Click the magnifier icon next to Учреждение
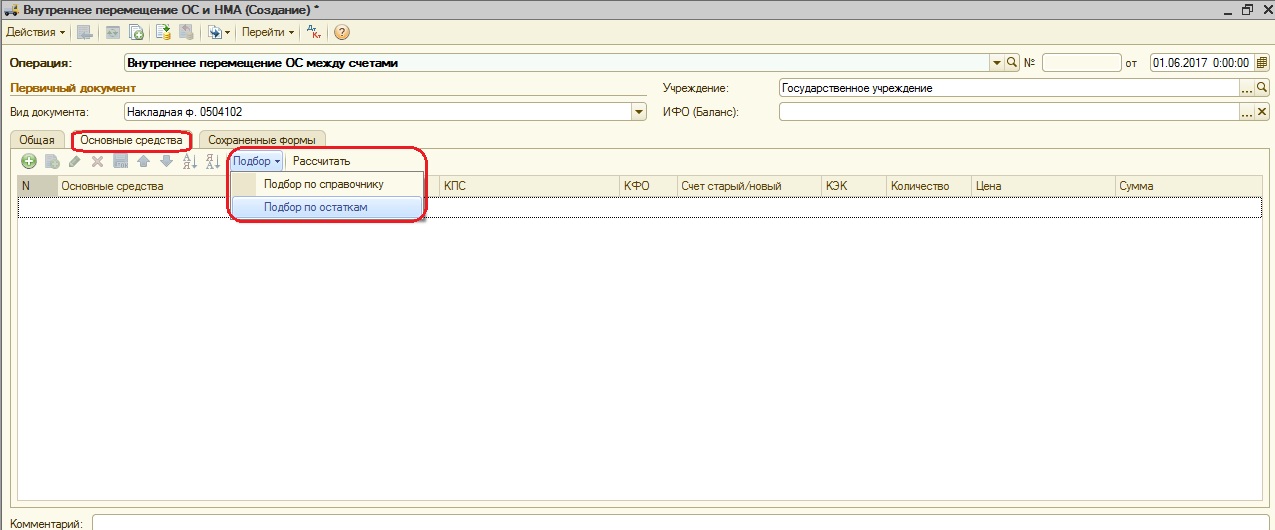The image size is (1275, 530). (x=1262, y=88)
